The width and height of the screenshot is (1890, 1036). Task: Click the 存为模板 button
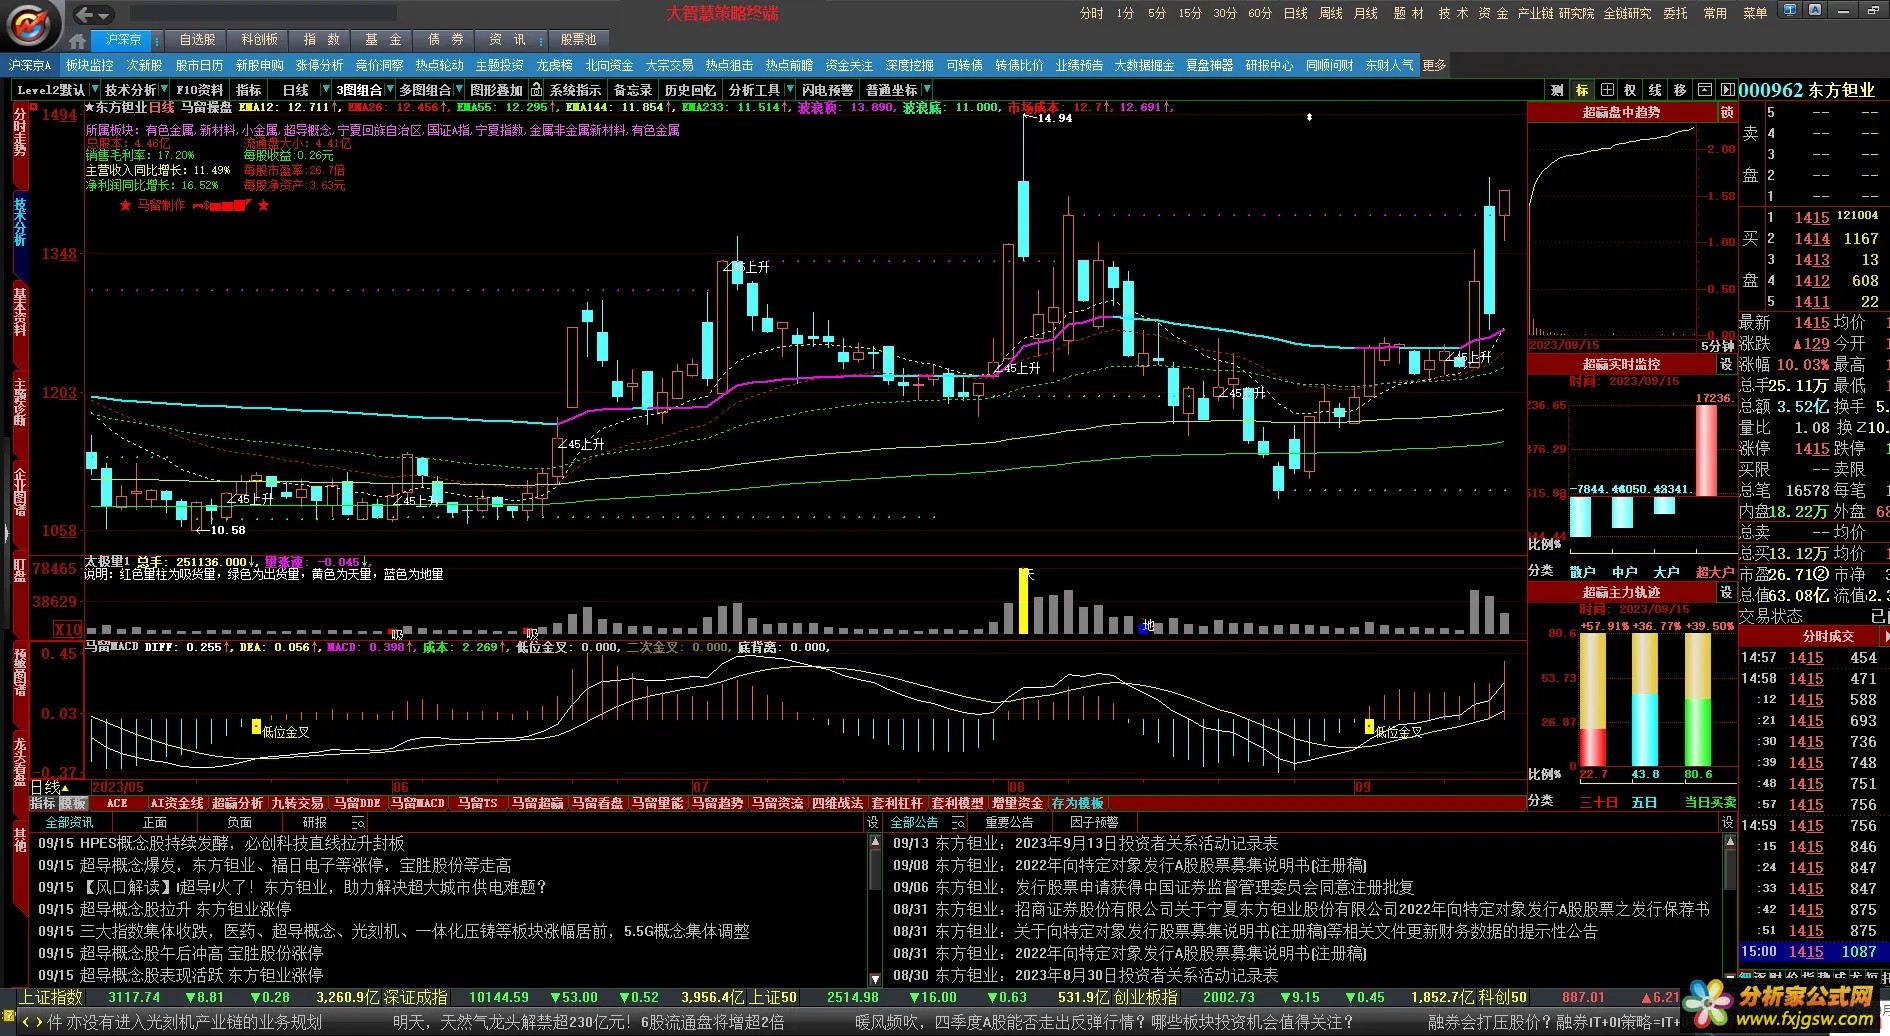[1077, 803]
